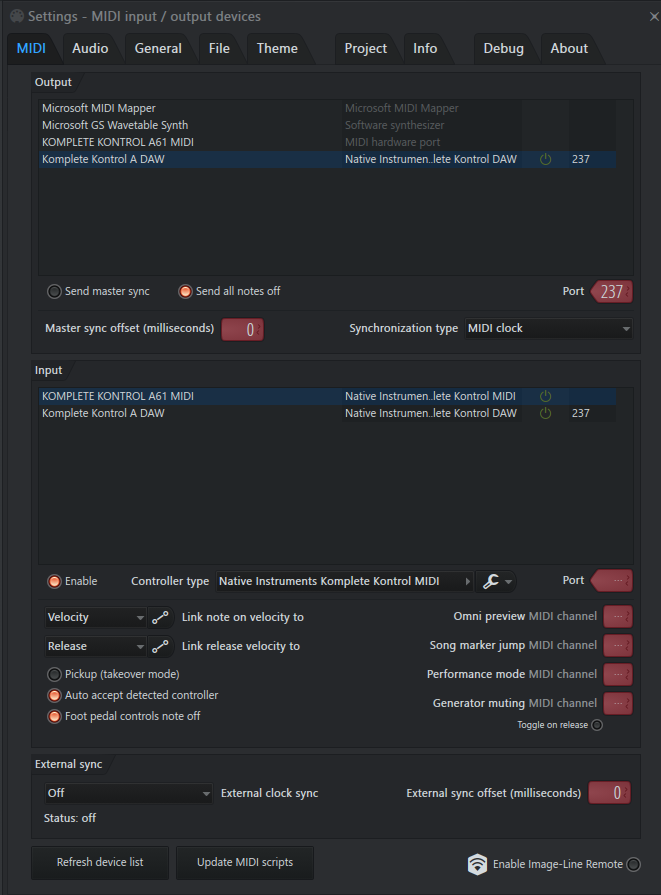Screen dimensions: 661x895
Task: Adjust Master sync offset value
Action: pyautogui.click(x=243, y=329)
